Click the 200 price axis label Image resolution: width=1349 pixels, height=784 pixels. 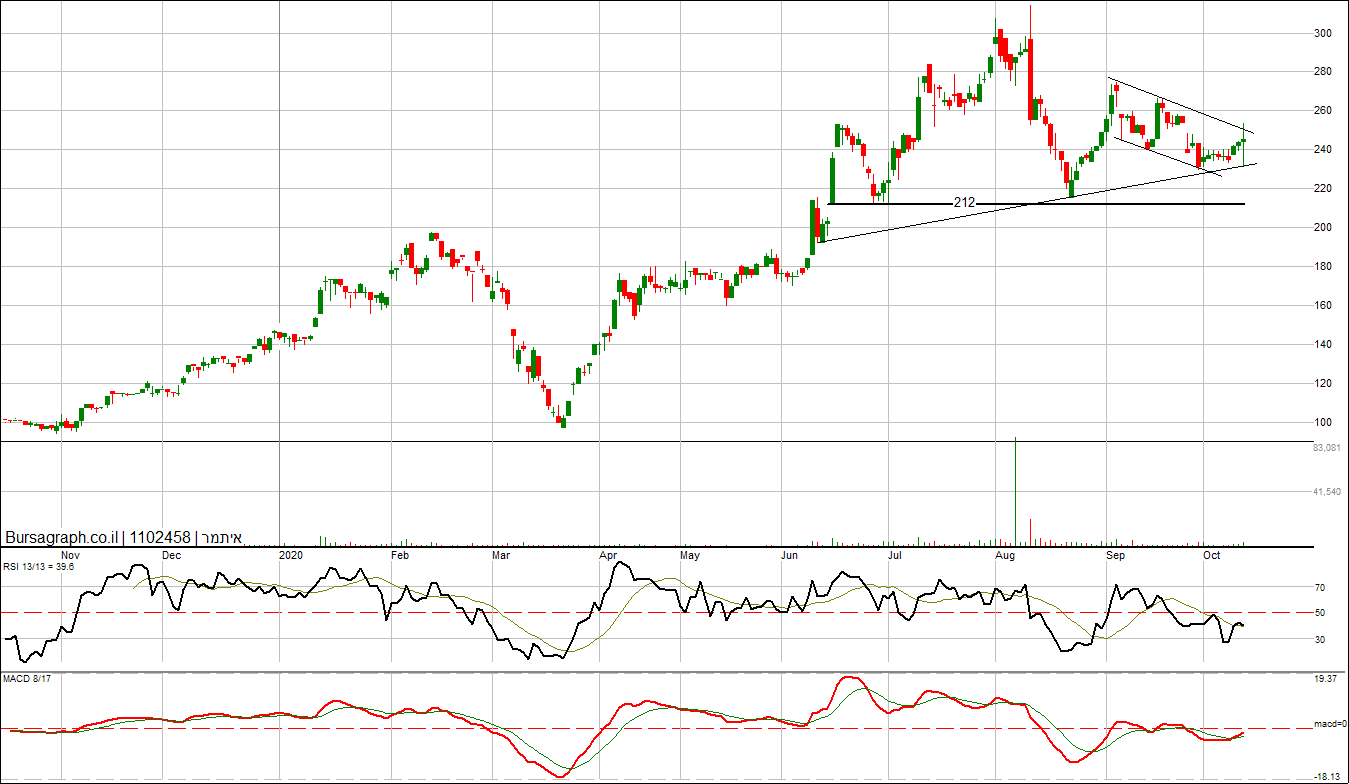(x=1322, y=228)
